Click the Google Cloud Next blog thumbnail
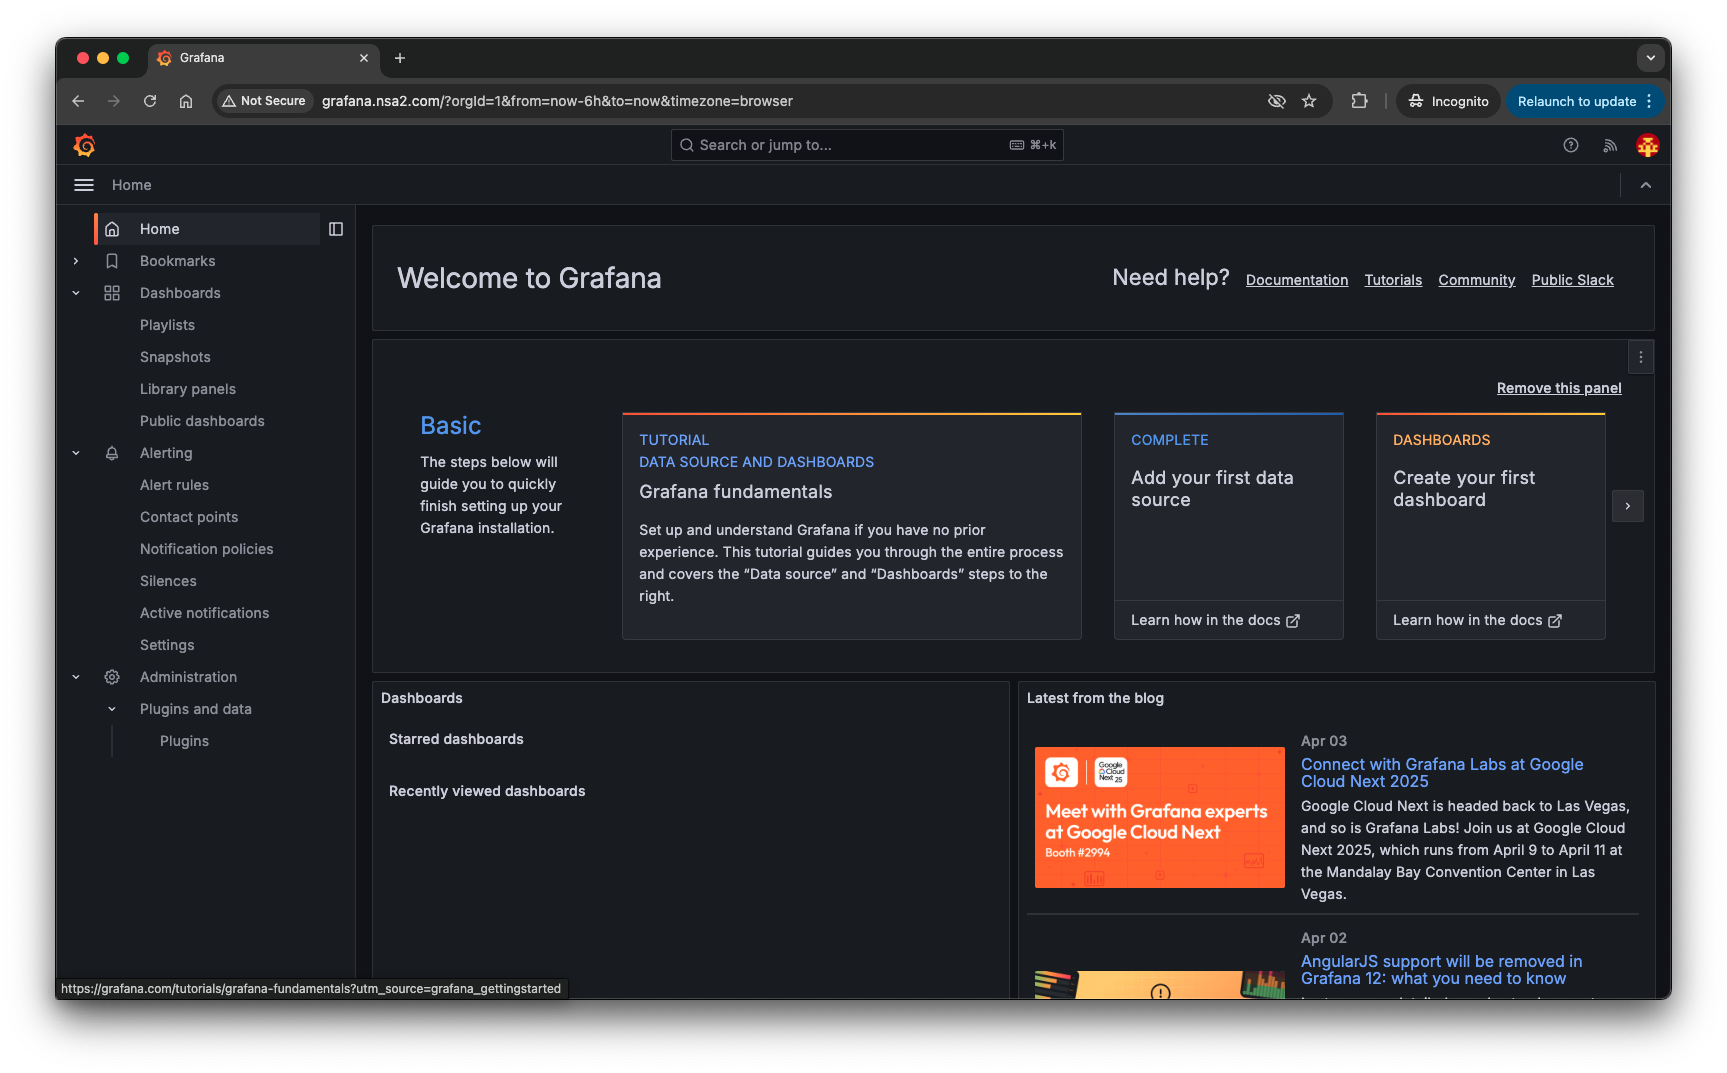This screenshot has height=1073, width=1727. (x=1160, y=817)
